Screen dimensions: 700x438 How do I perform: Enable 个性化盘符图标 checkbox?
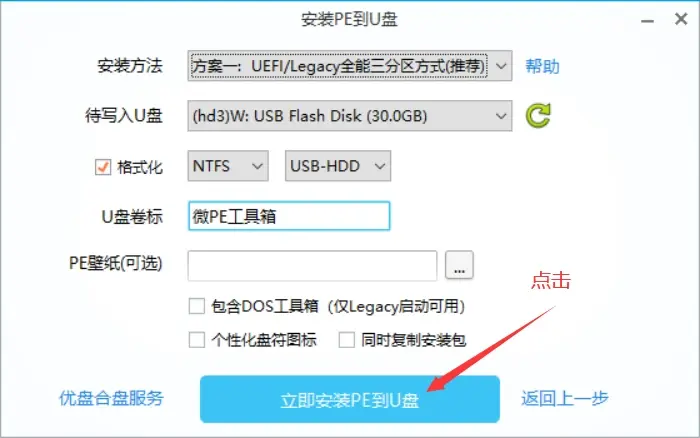coord(196,340)
